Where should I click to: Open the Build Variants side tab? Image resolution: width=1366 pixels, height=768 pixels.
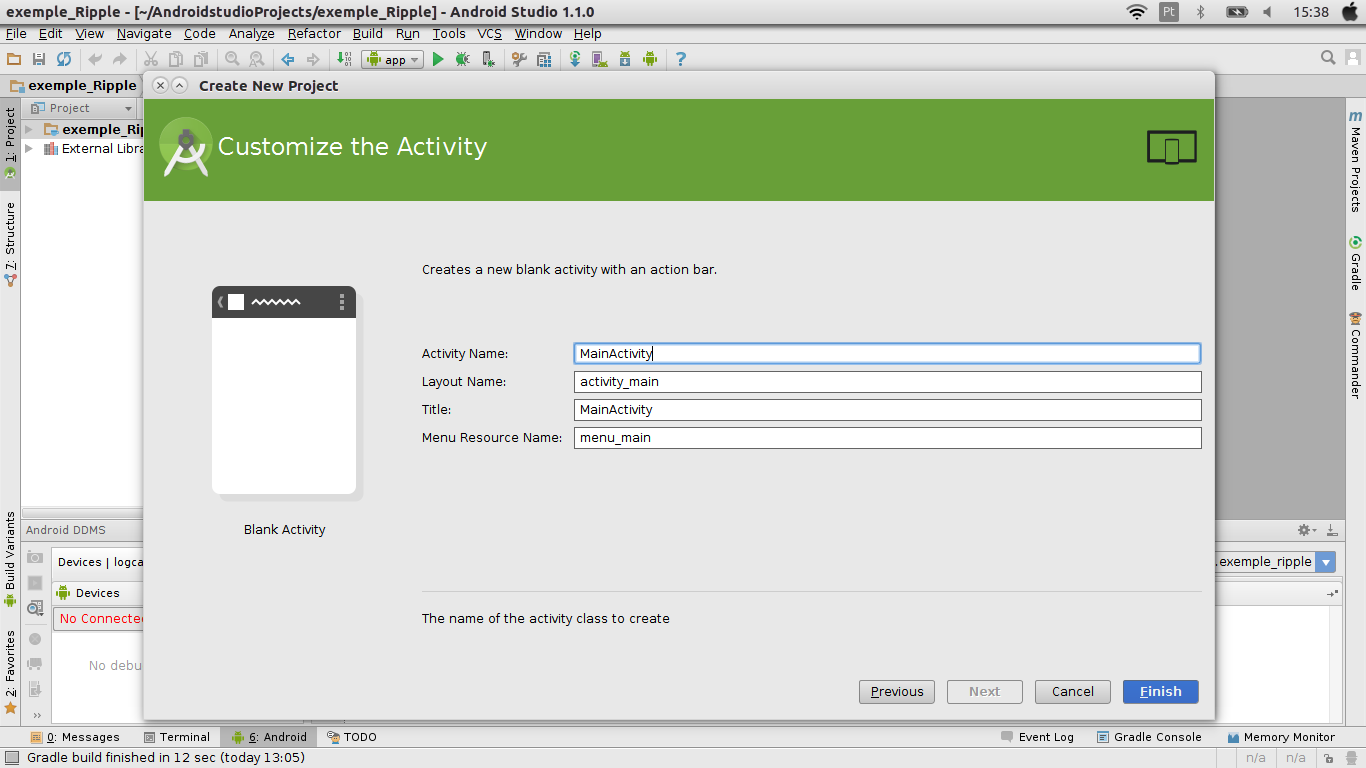click(10, 560)
